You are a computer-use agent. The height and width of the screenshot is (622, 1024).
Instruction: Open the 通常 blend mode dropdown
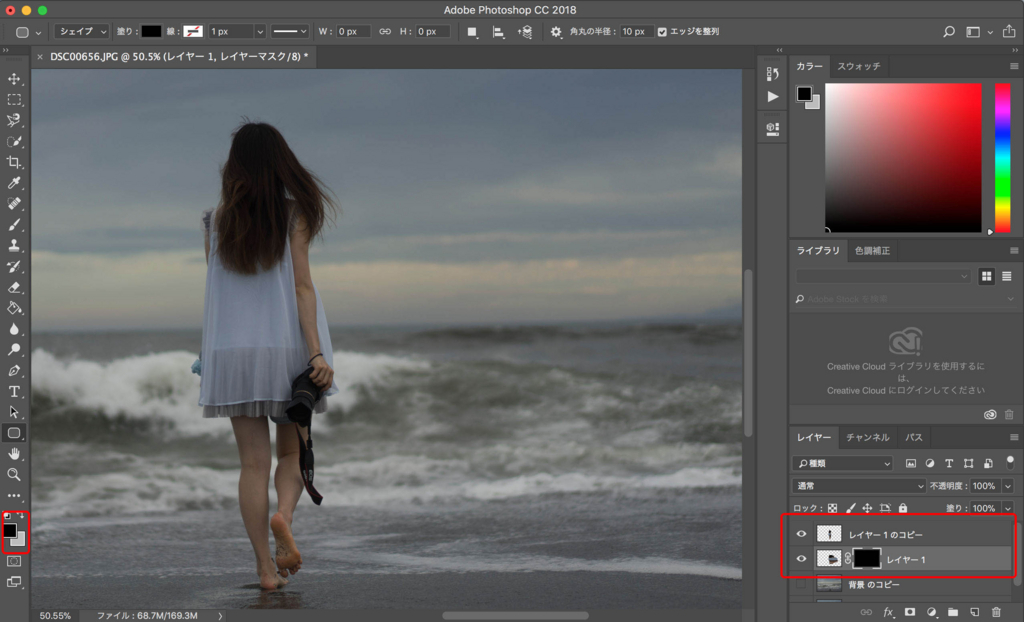(857, 486)
